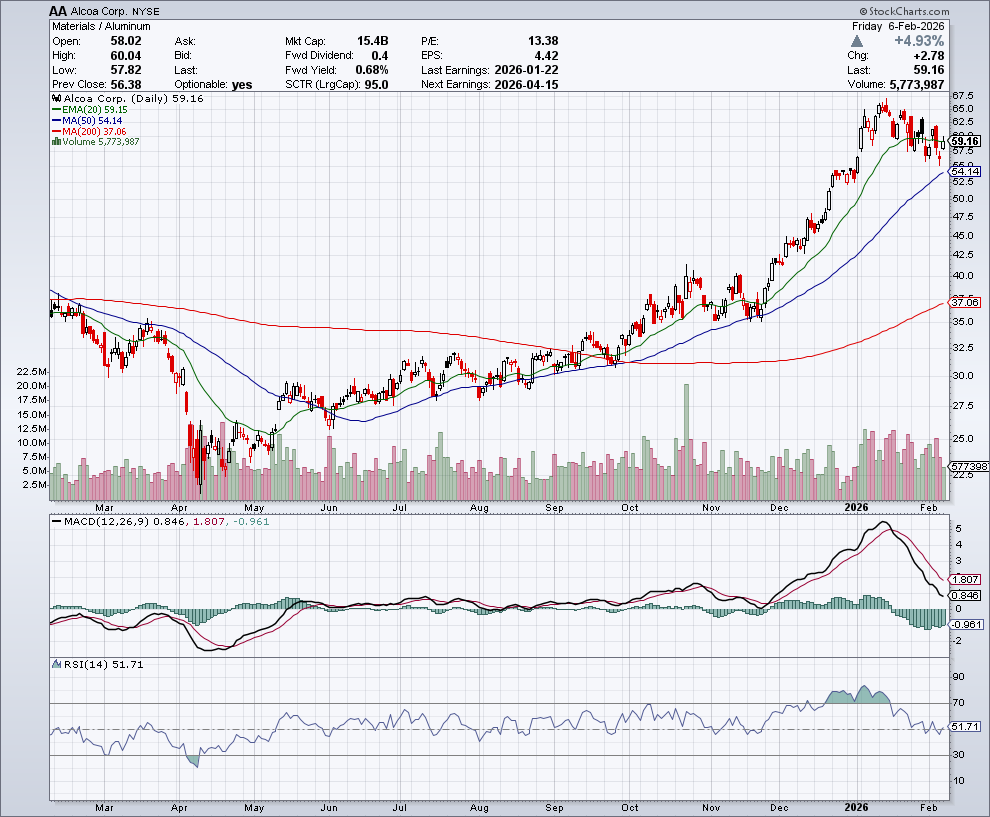
Task: Click the +4.93% percent change
Action: pyautogui.click(x=919, y=41)
